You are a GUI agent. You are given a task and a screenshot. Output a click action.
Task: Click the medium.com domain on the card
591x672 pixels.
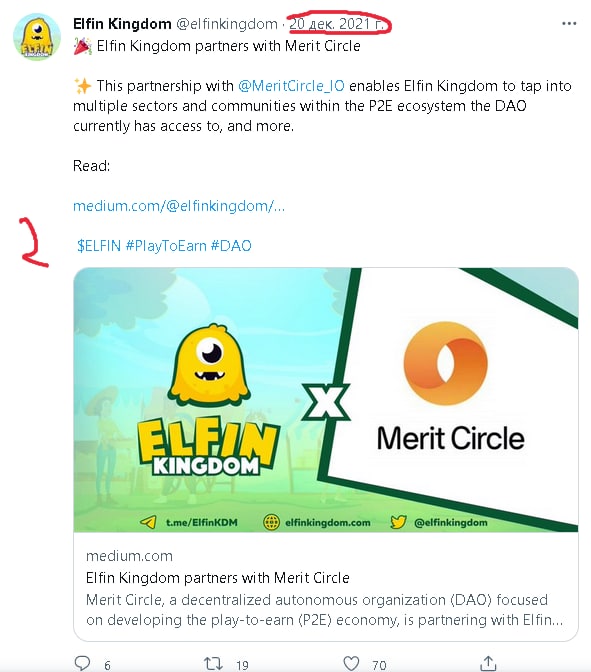pos(129,556)
